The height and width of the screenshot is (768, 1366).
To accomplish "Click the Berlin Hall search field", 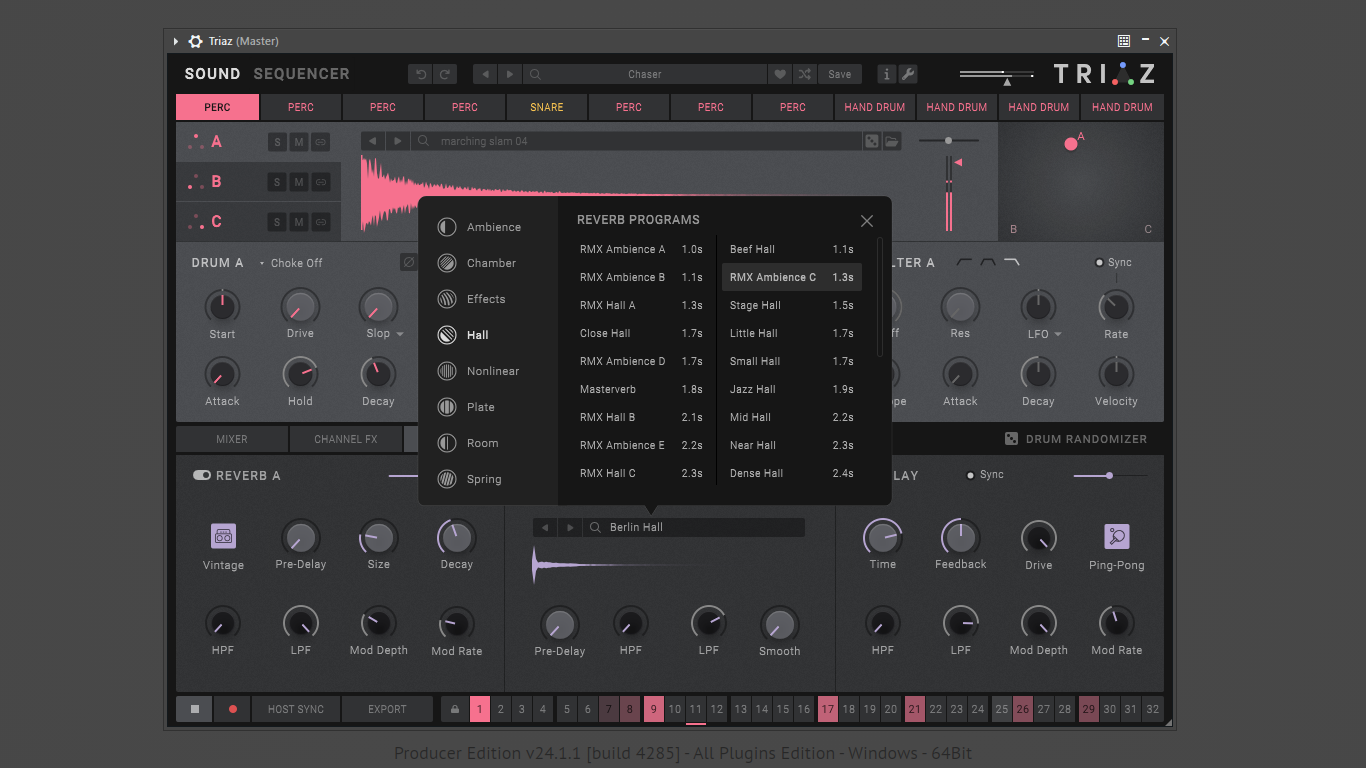I will click(695, 527).
